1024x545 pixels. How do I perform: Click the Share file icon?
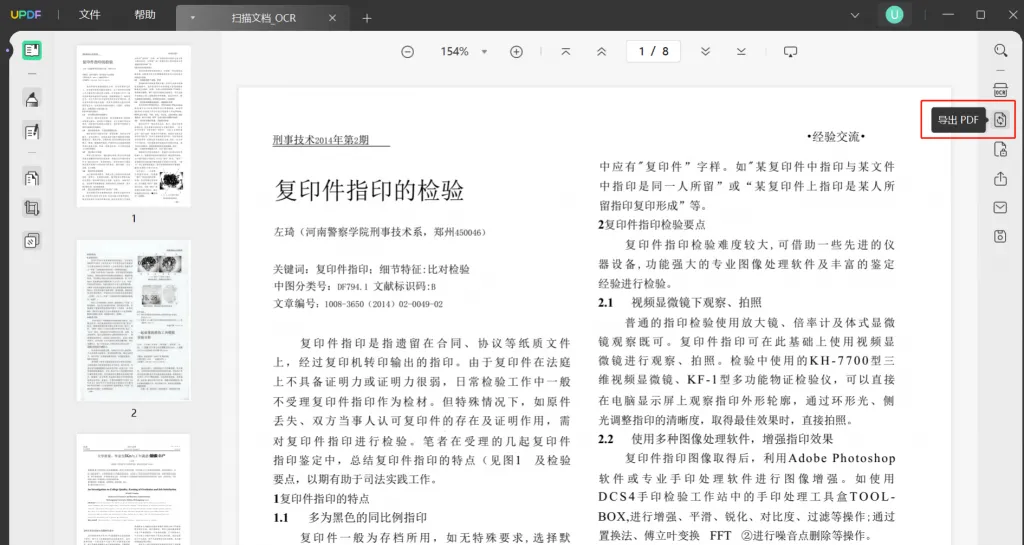(x=1000, y=179)
